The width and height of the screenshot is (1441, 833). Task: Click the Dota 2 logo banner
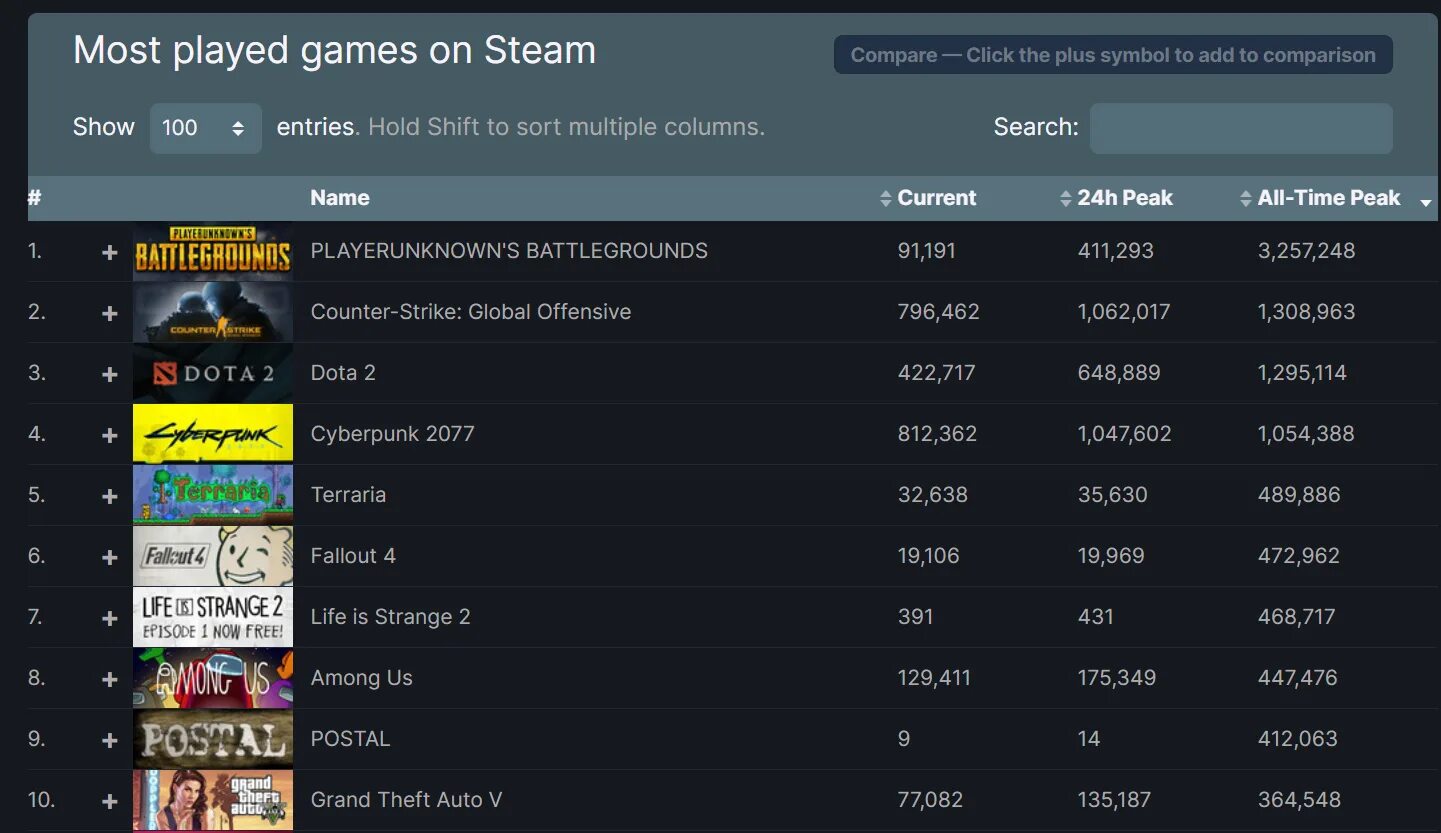click(x=213, y=373)
